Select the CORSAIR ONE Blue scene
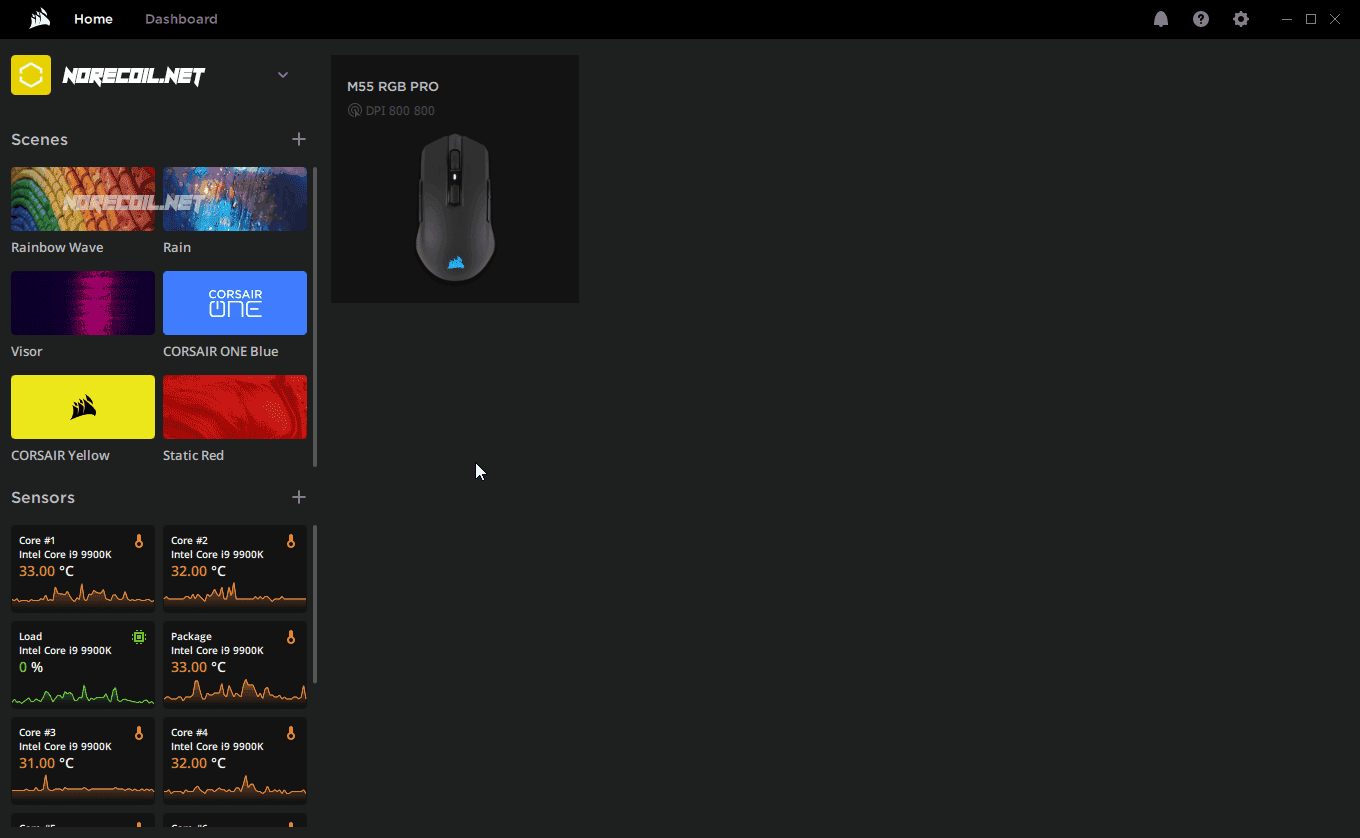The image size is (1360, 838). click(x=235, y=303)
